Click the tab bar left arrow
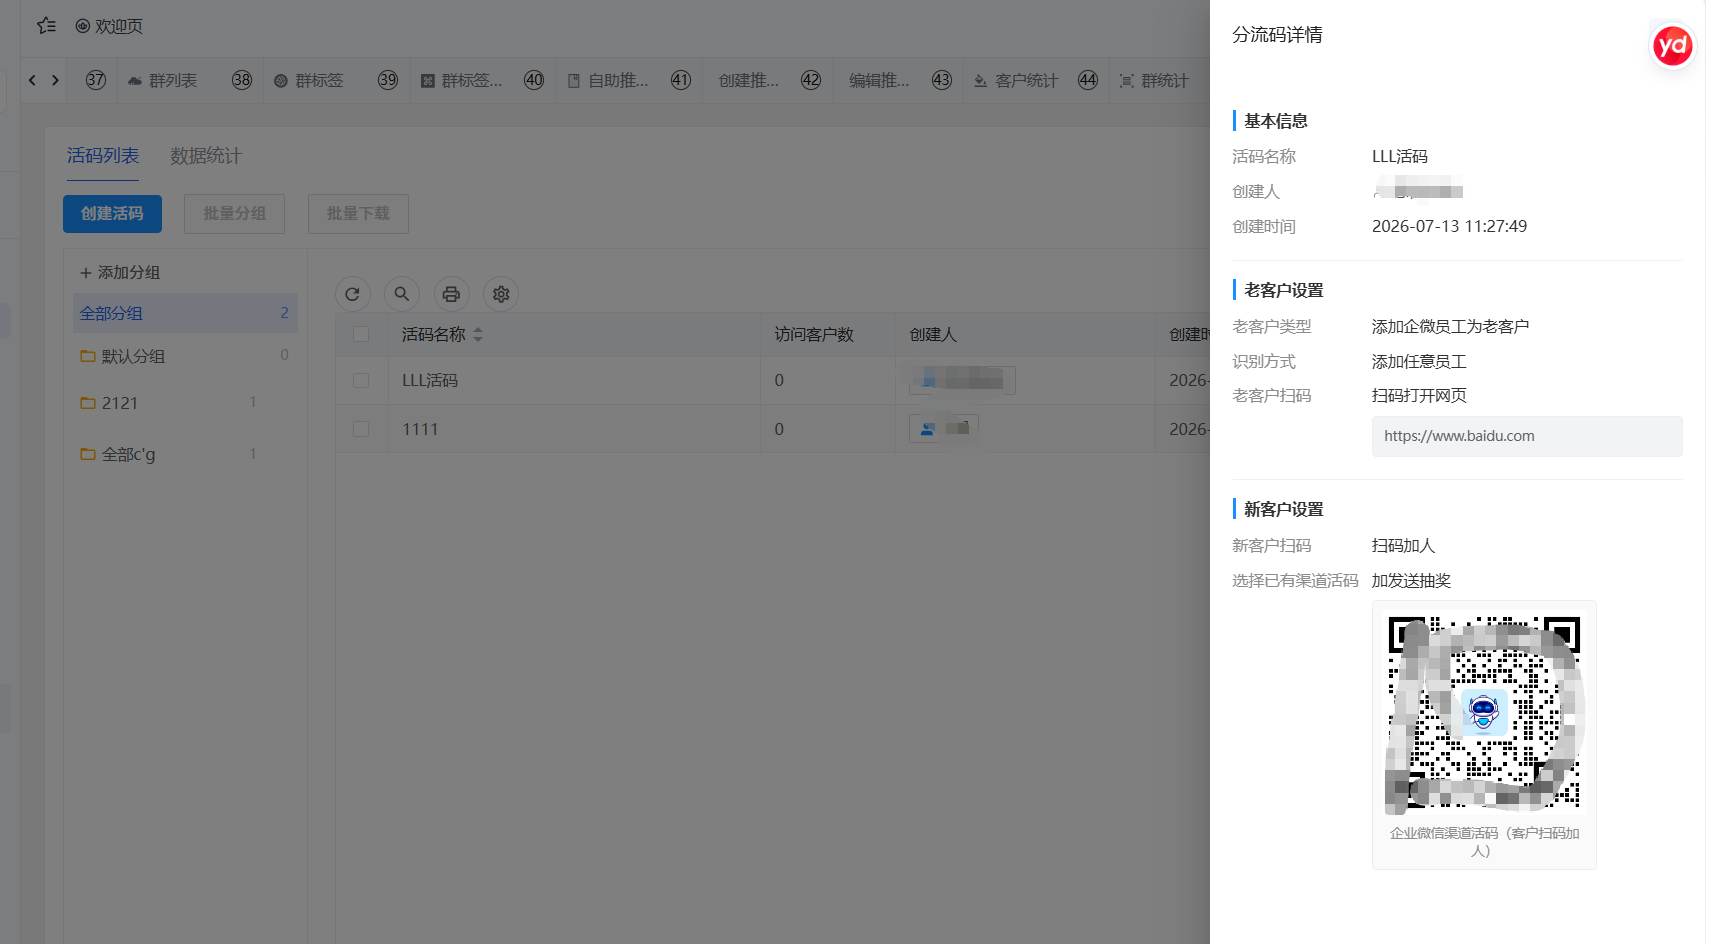 (x=32, y=80)
